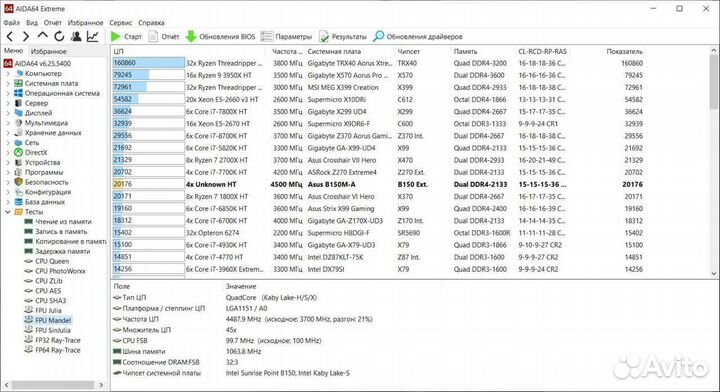Viewport: 720px width, 392px height.
Task: Switch to the Избранное sidebar tab
Action: (49, 51)
